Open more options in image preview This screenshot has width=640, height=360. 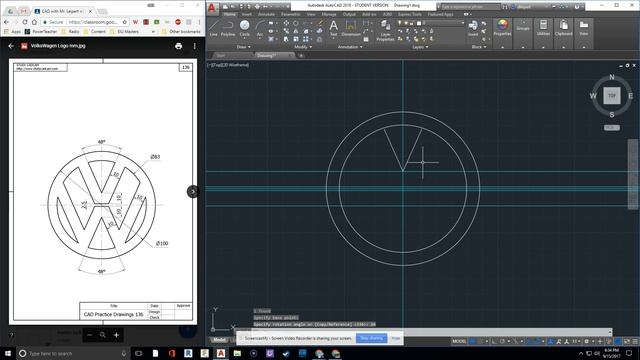pyautogui.click(x=195, y=46)
